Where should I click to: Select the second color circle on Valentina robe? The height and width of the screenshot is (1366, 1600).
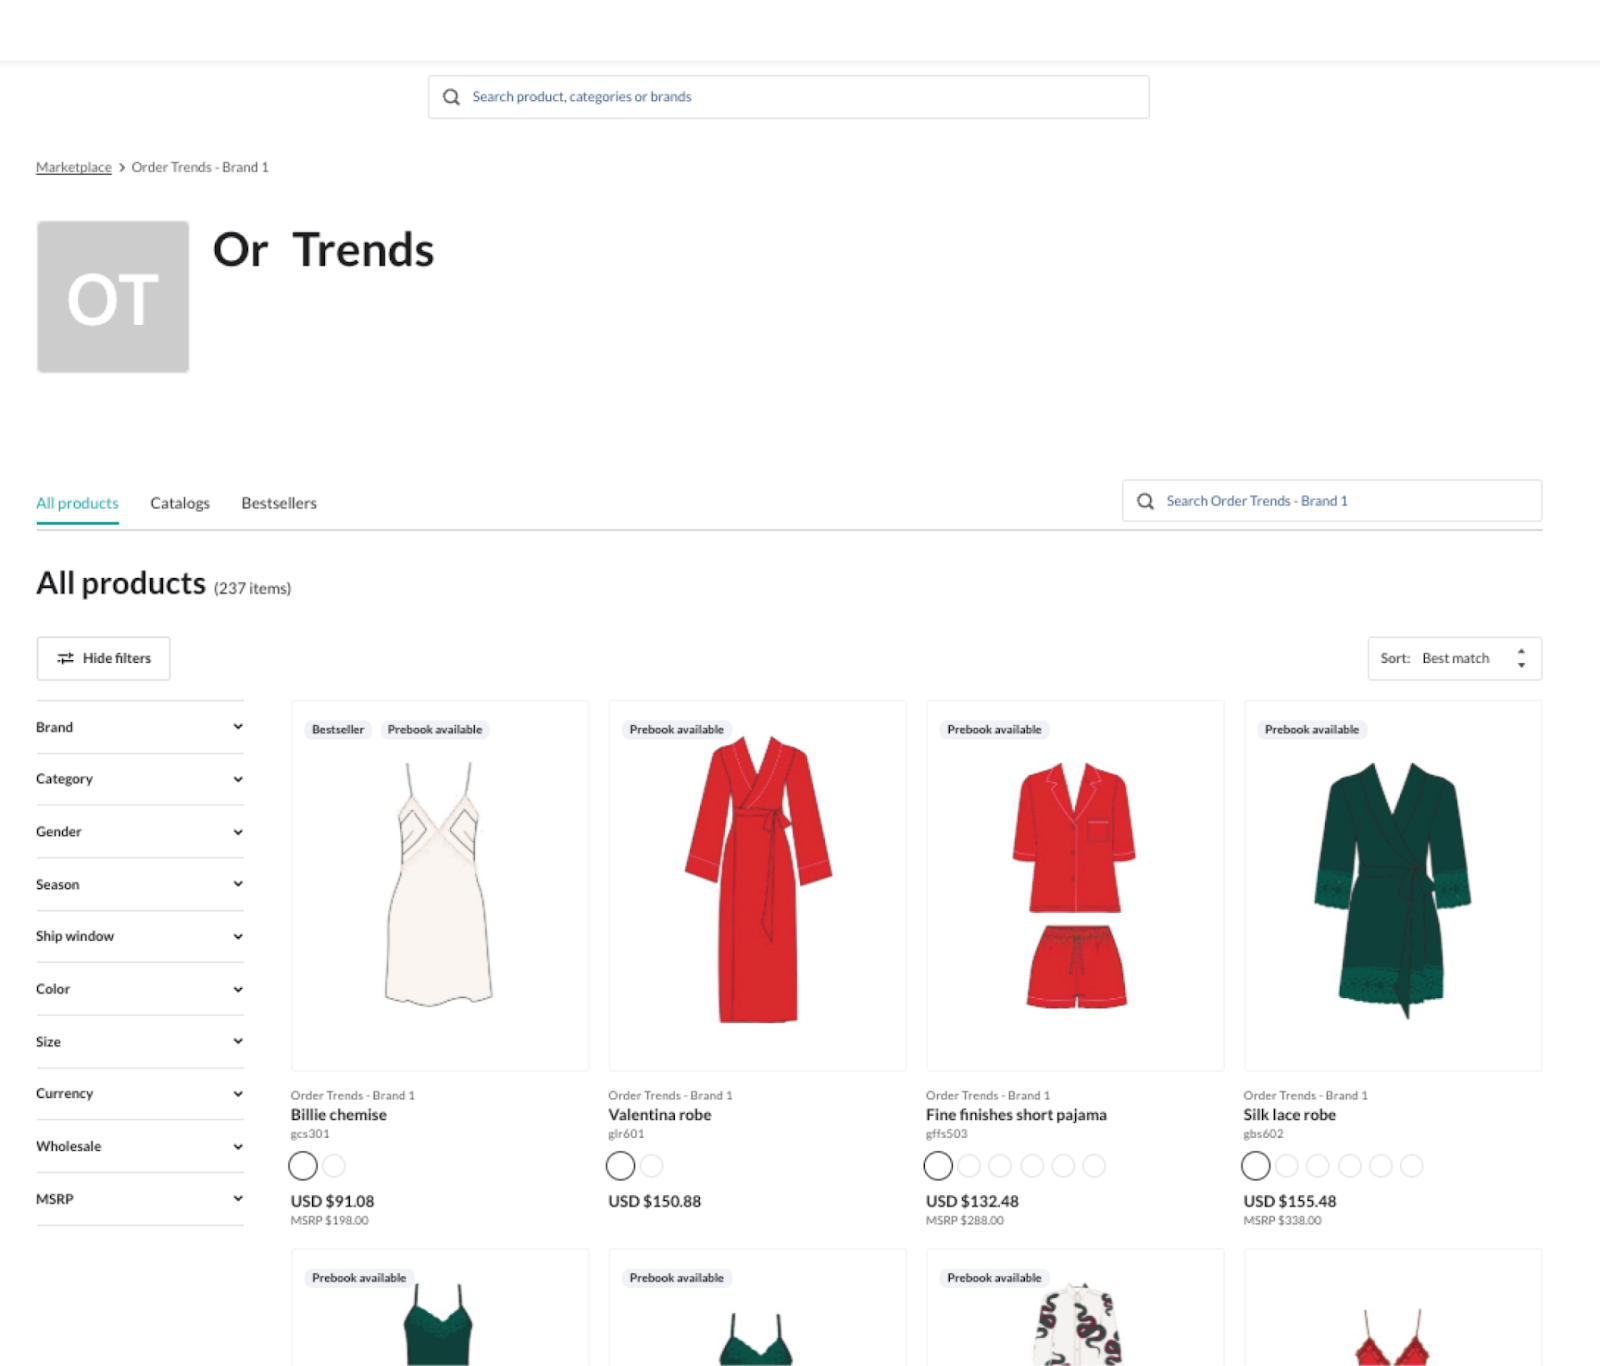651,1166
